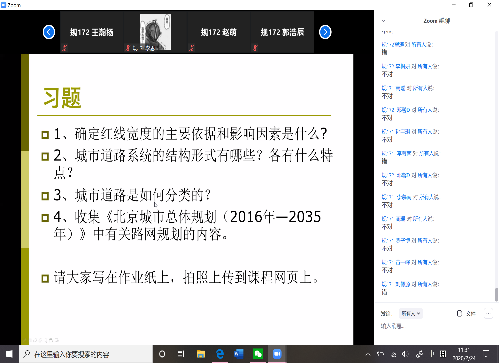Attach a file in Zoom chat
The width and height of the screenshot is (499, 363).
(x=466, y=313)
